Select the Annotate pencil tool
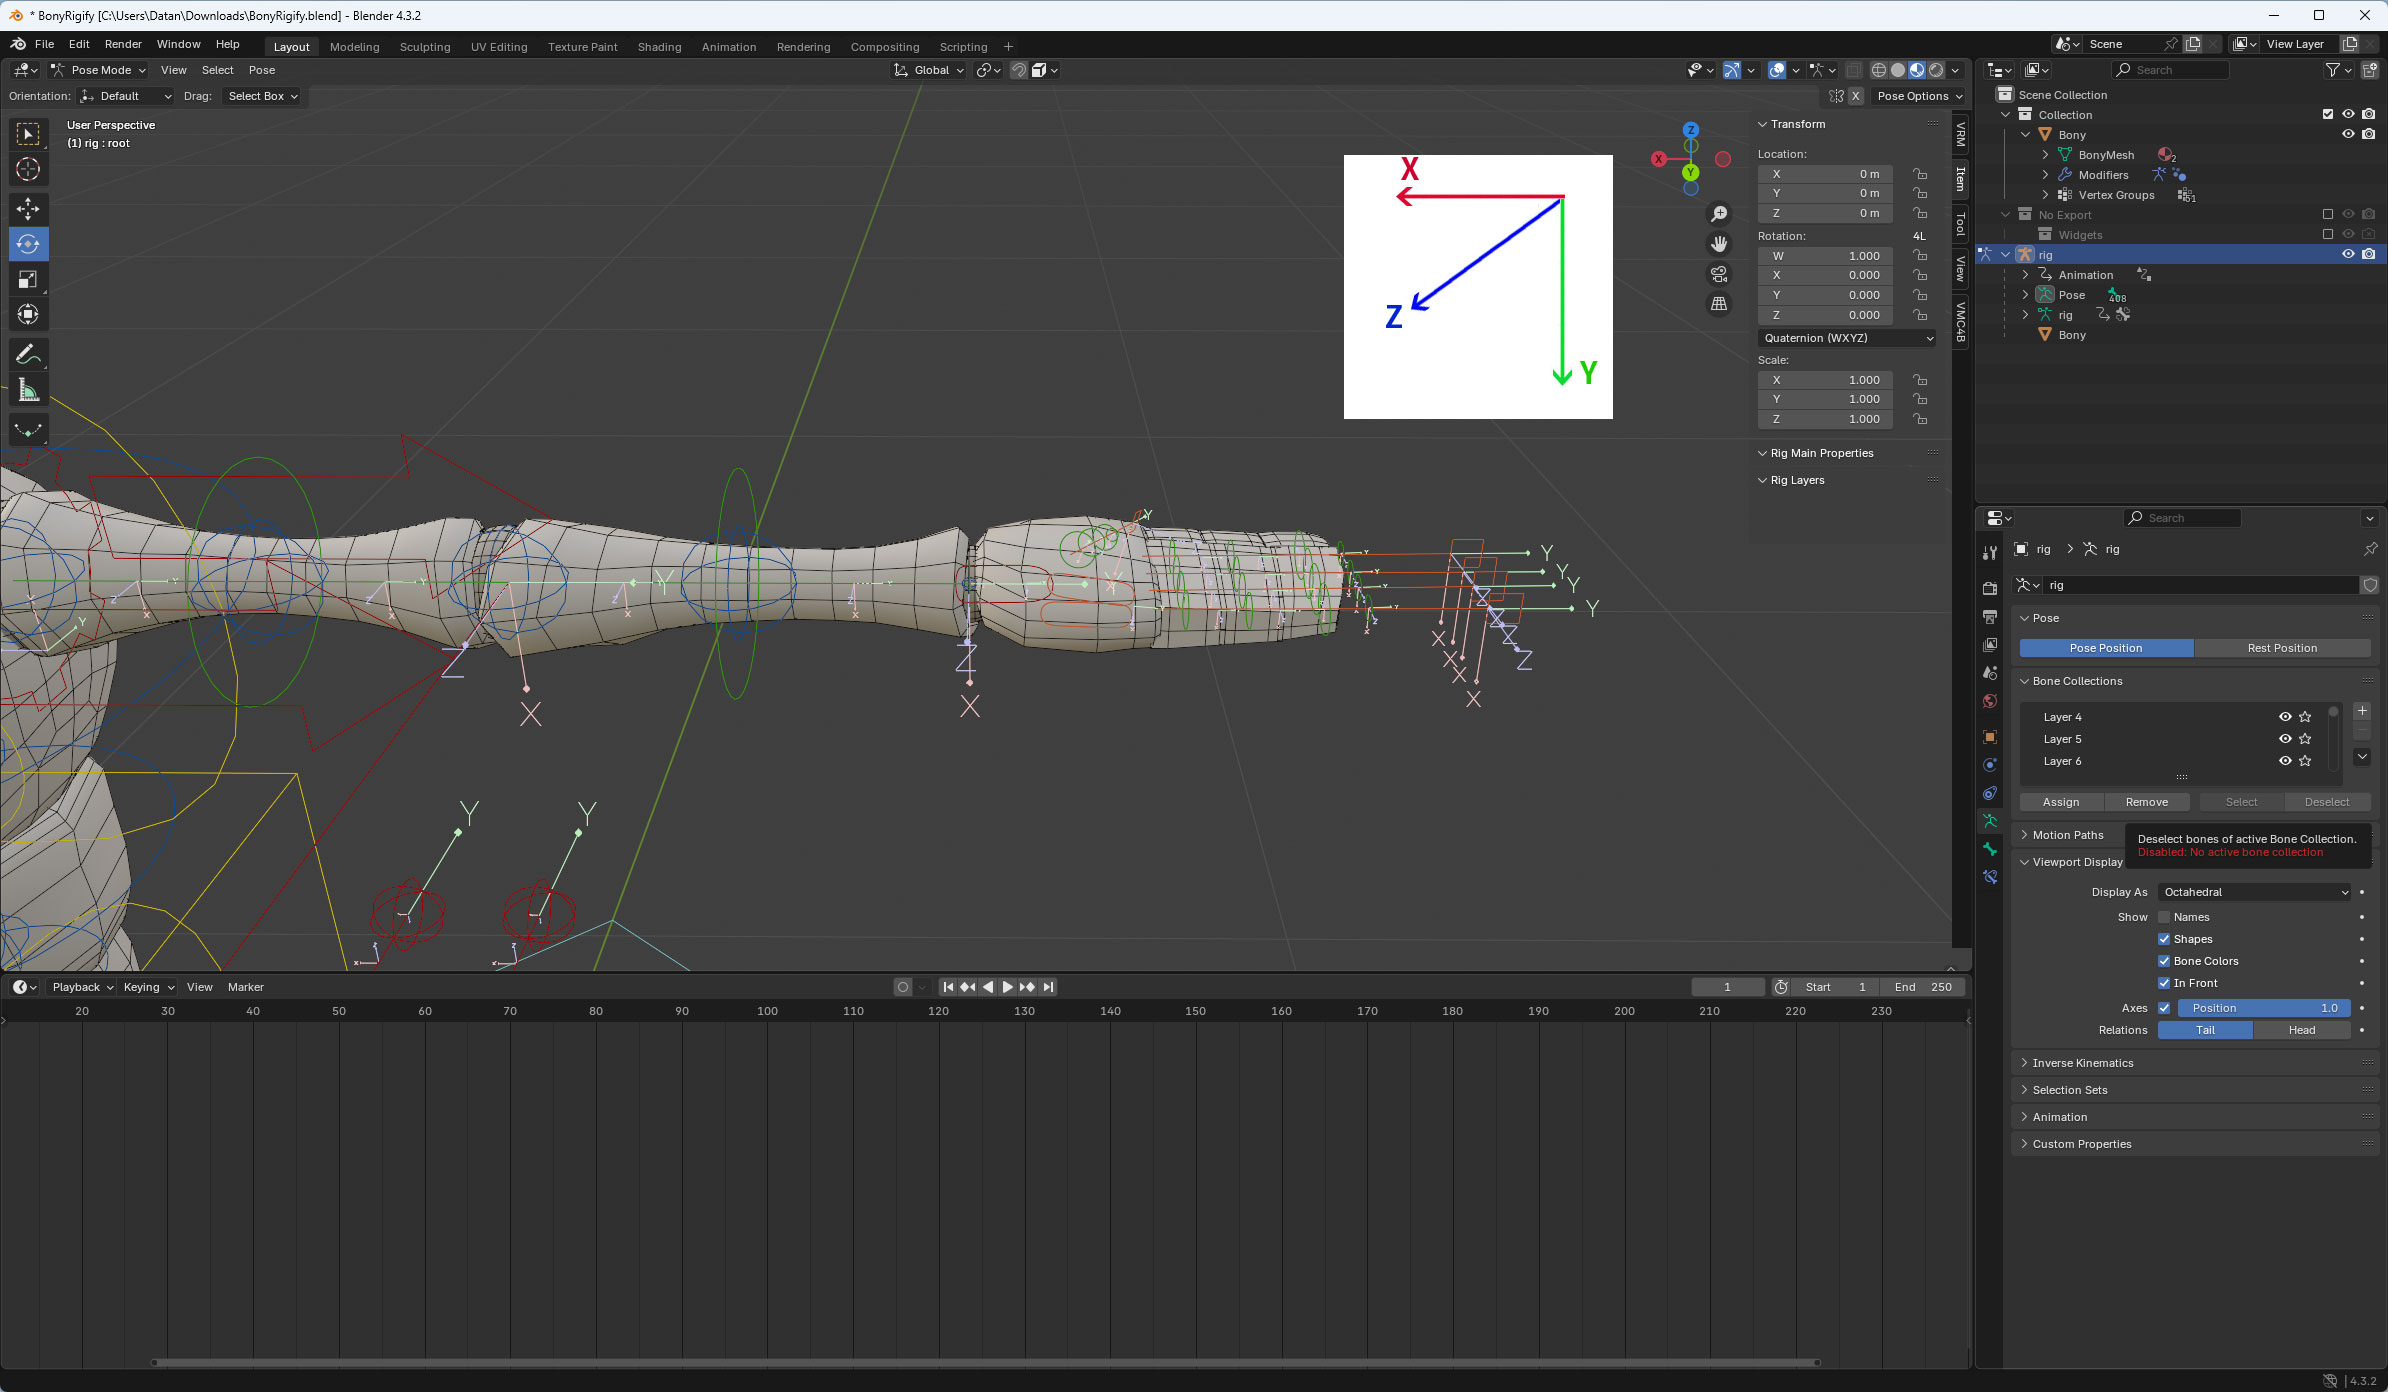 pyautogui.click(x=28, y=354)
